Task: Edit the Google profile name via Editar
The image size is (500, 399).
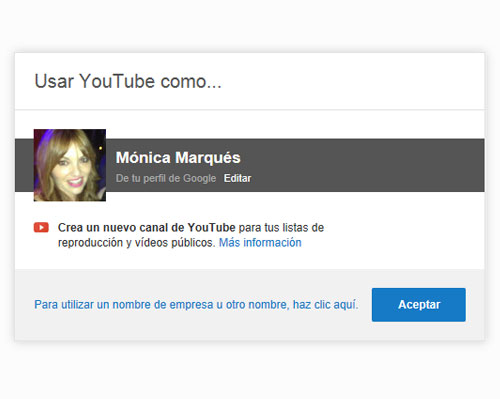Action: click(x=237, y=178)
